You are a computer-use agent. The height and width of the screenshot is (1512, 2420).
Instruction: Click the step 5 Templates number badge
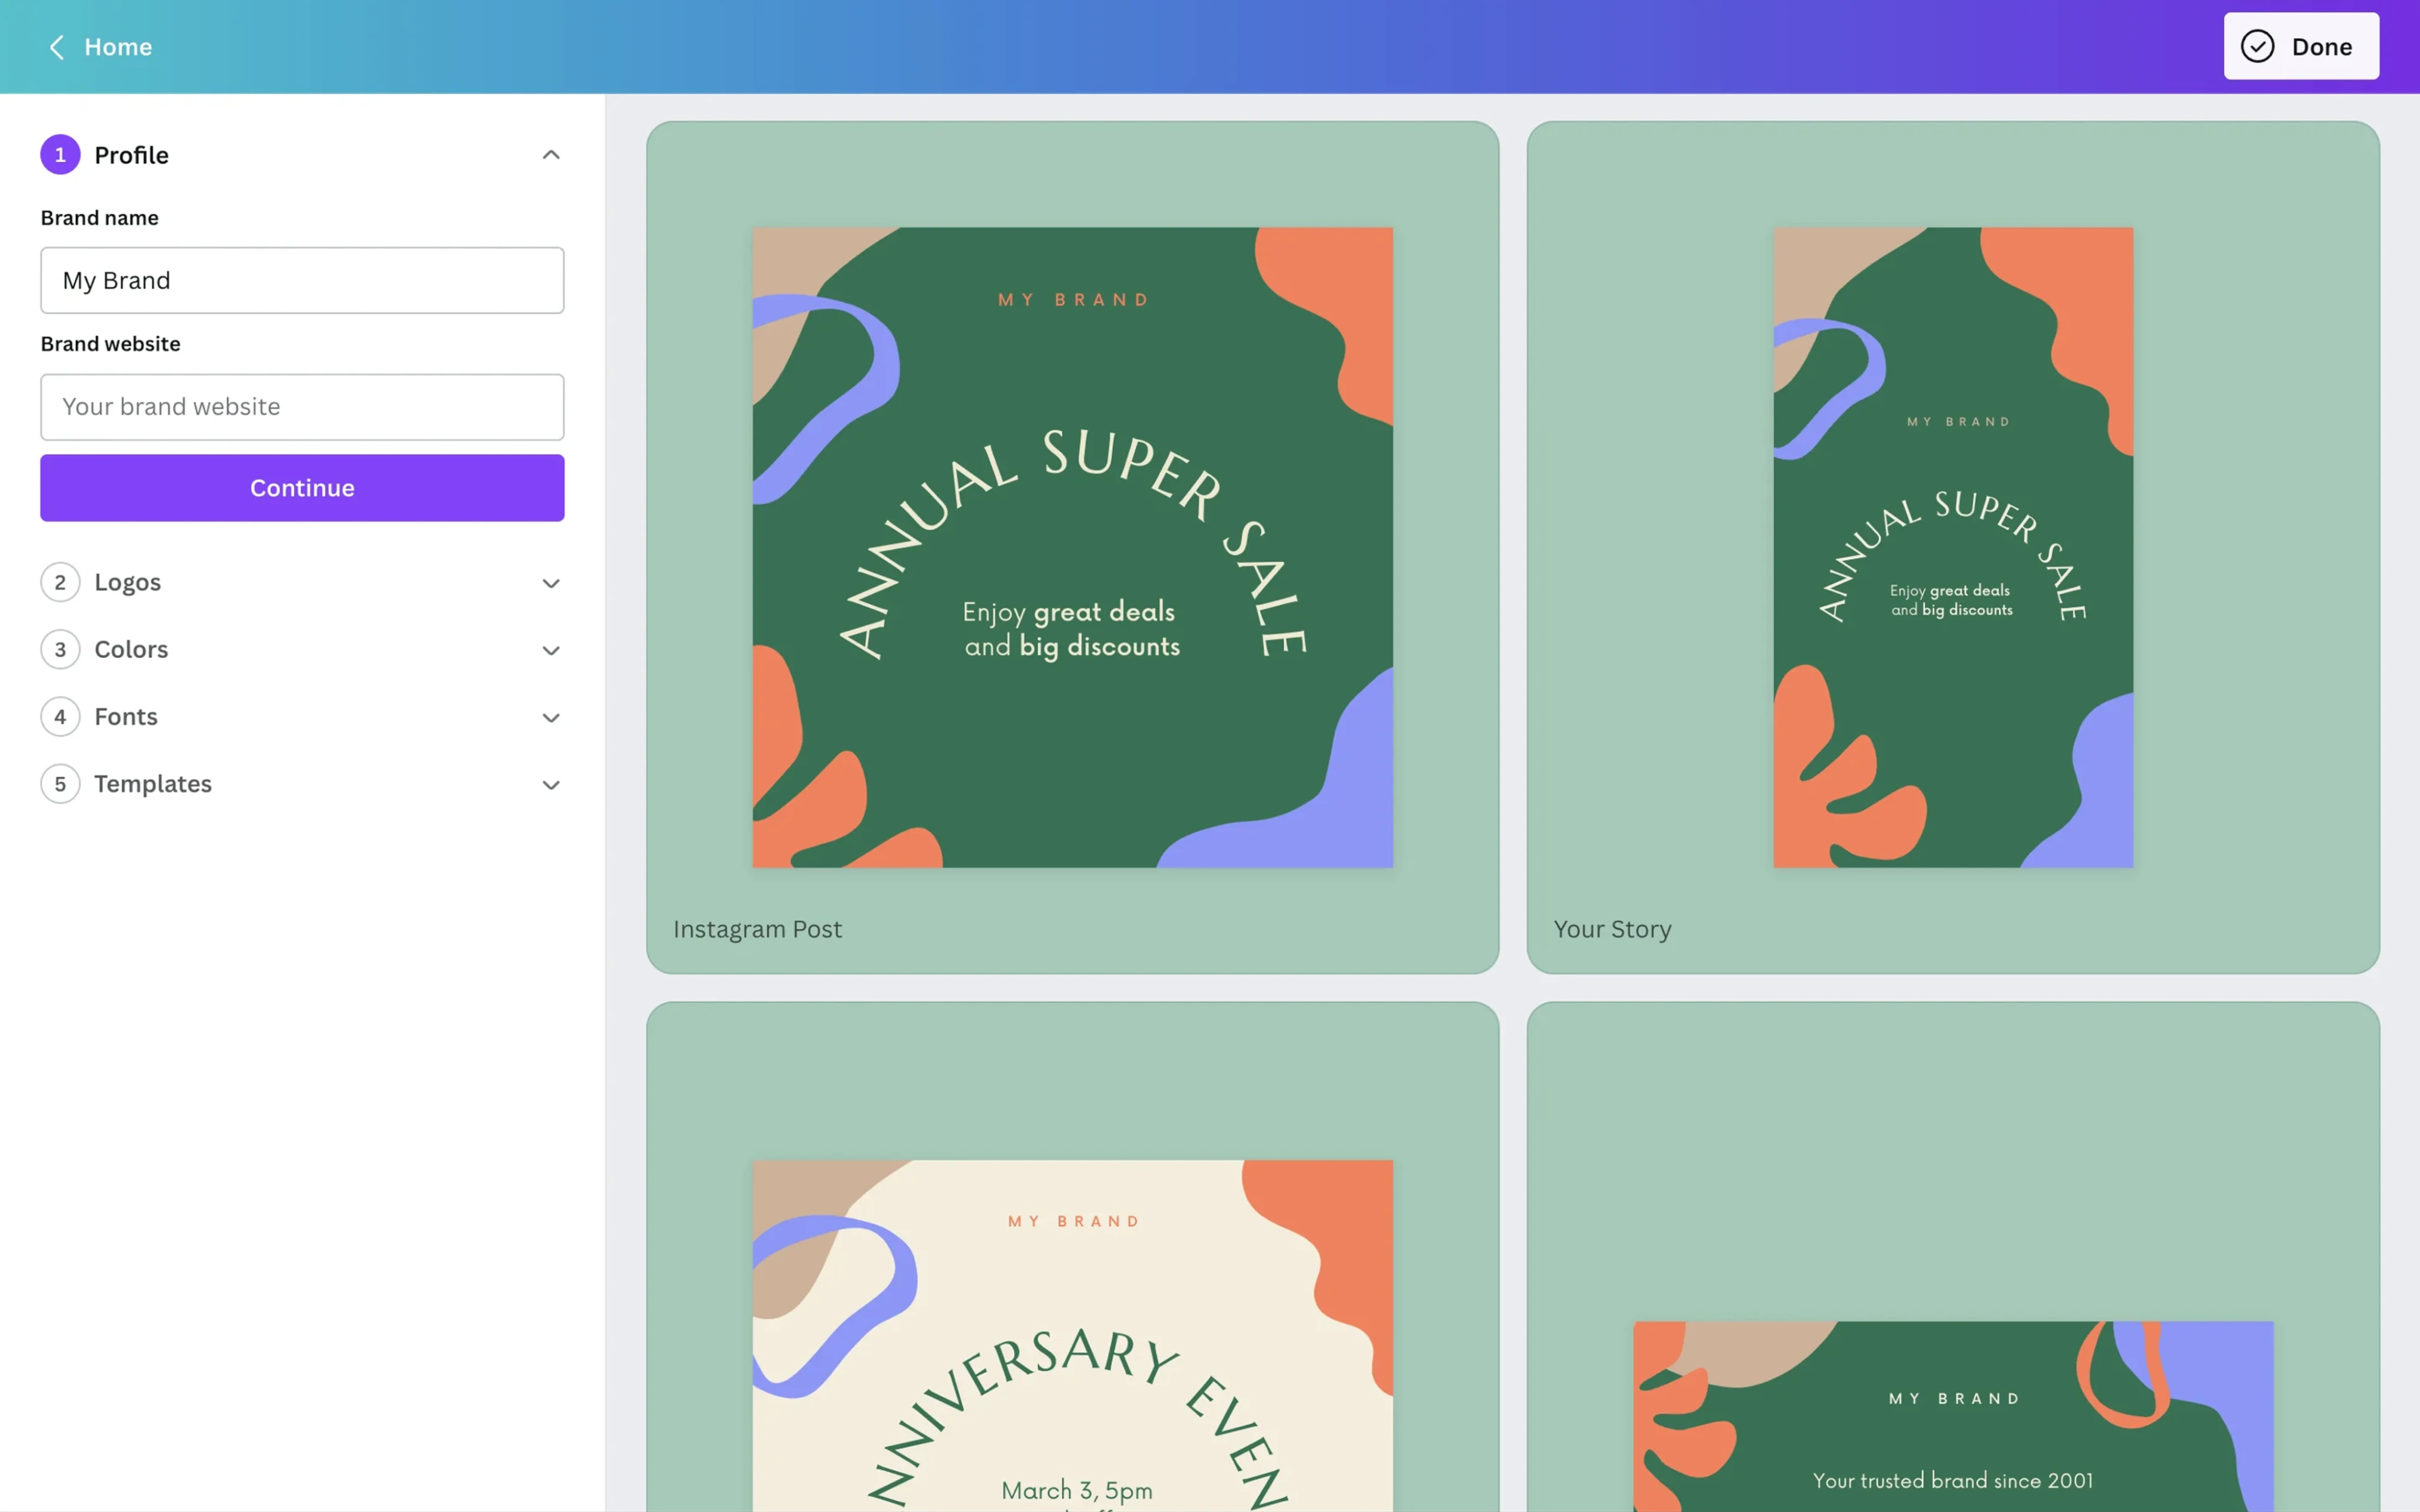60,784
